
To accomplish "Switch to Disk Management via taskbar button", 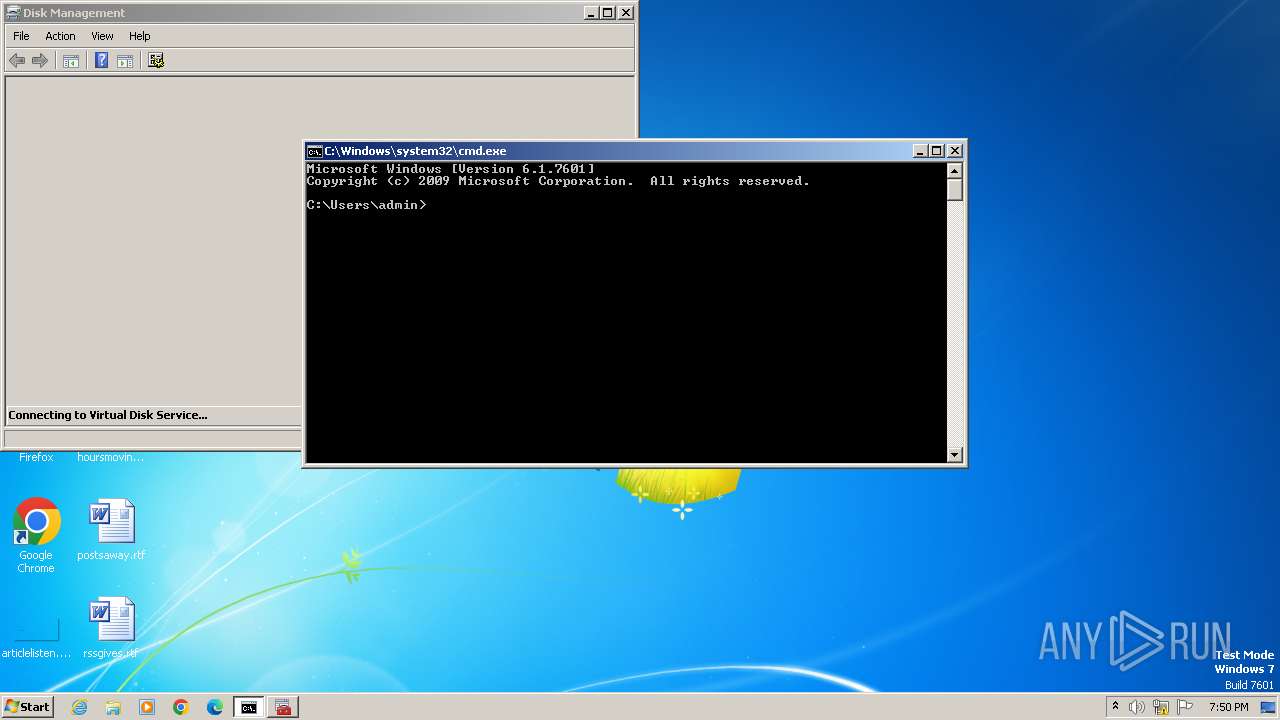I will click(283, 707).
